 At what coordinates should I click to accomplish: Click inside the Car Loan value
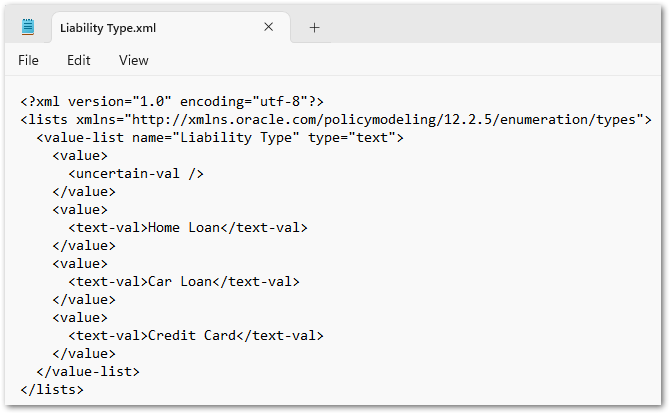pos(178,281)
